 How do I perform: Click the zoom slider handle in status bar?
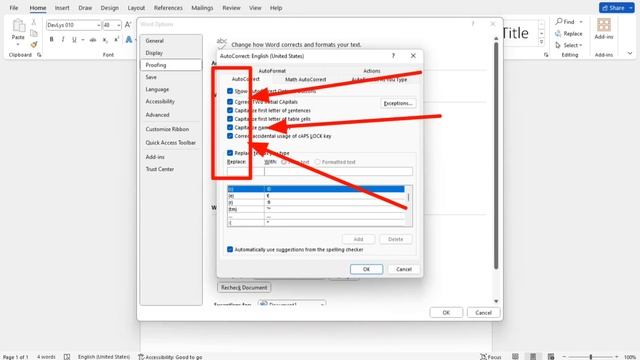click(591, 357)
